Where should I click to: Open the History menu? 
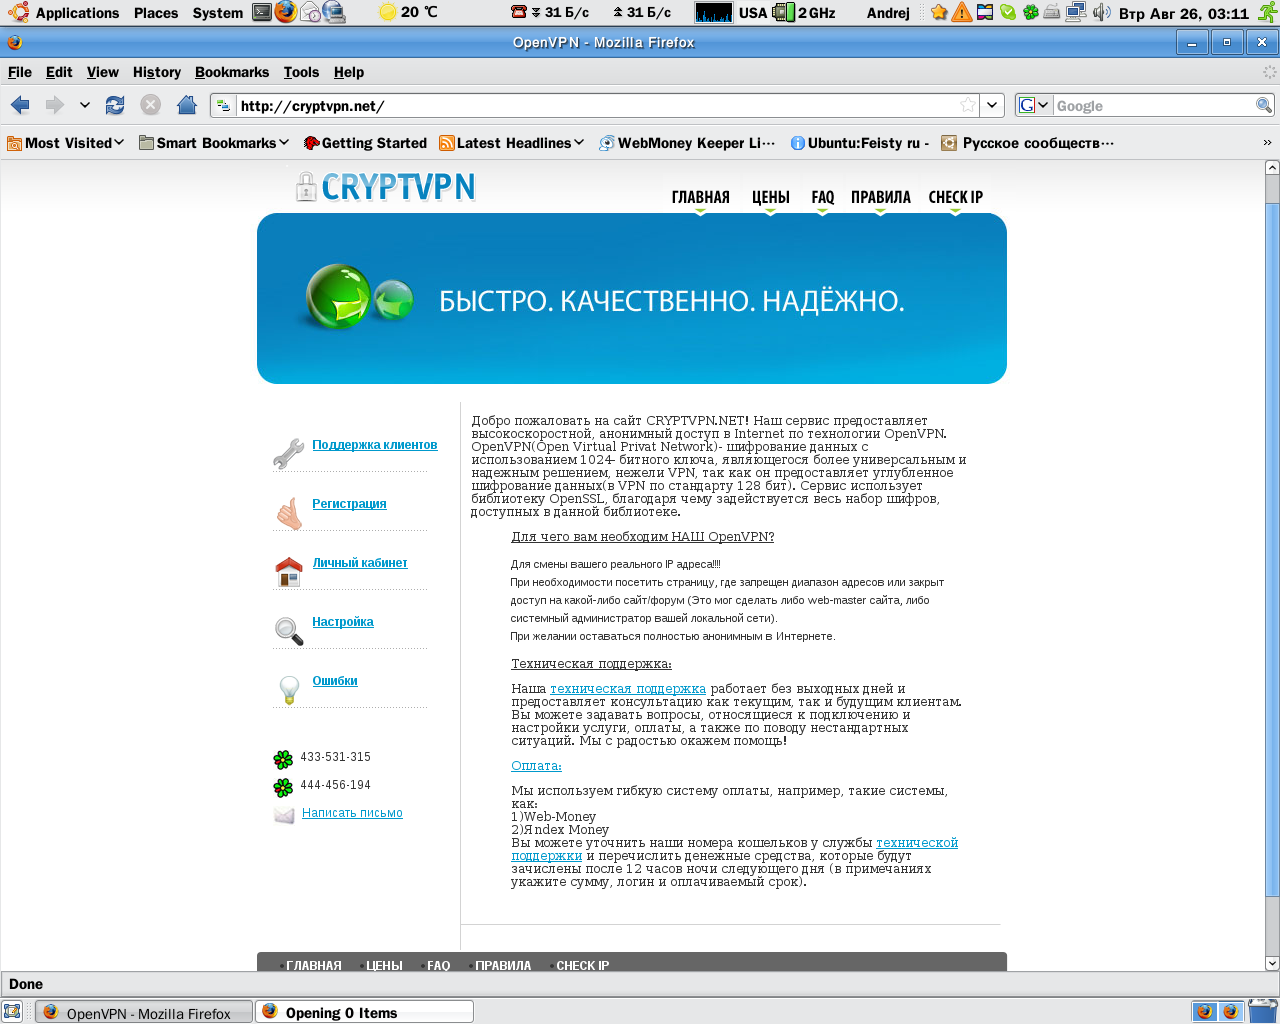[157, 72]
